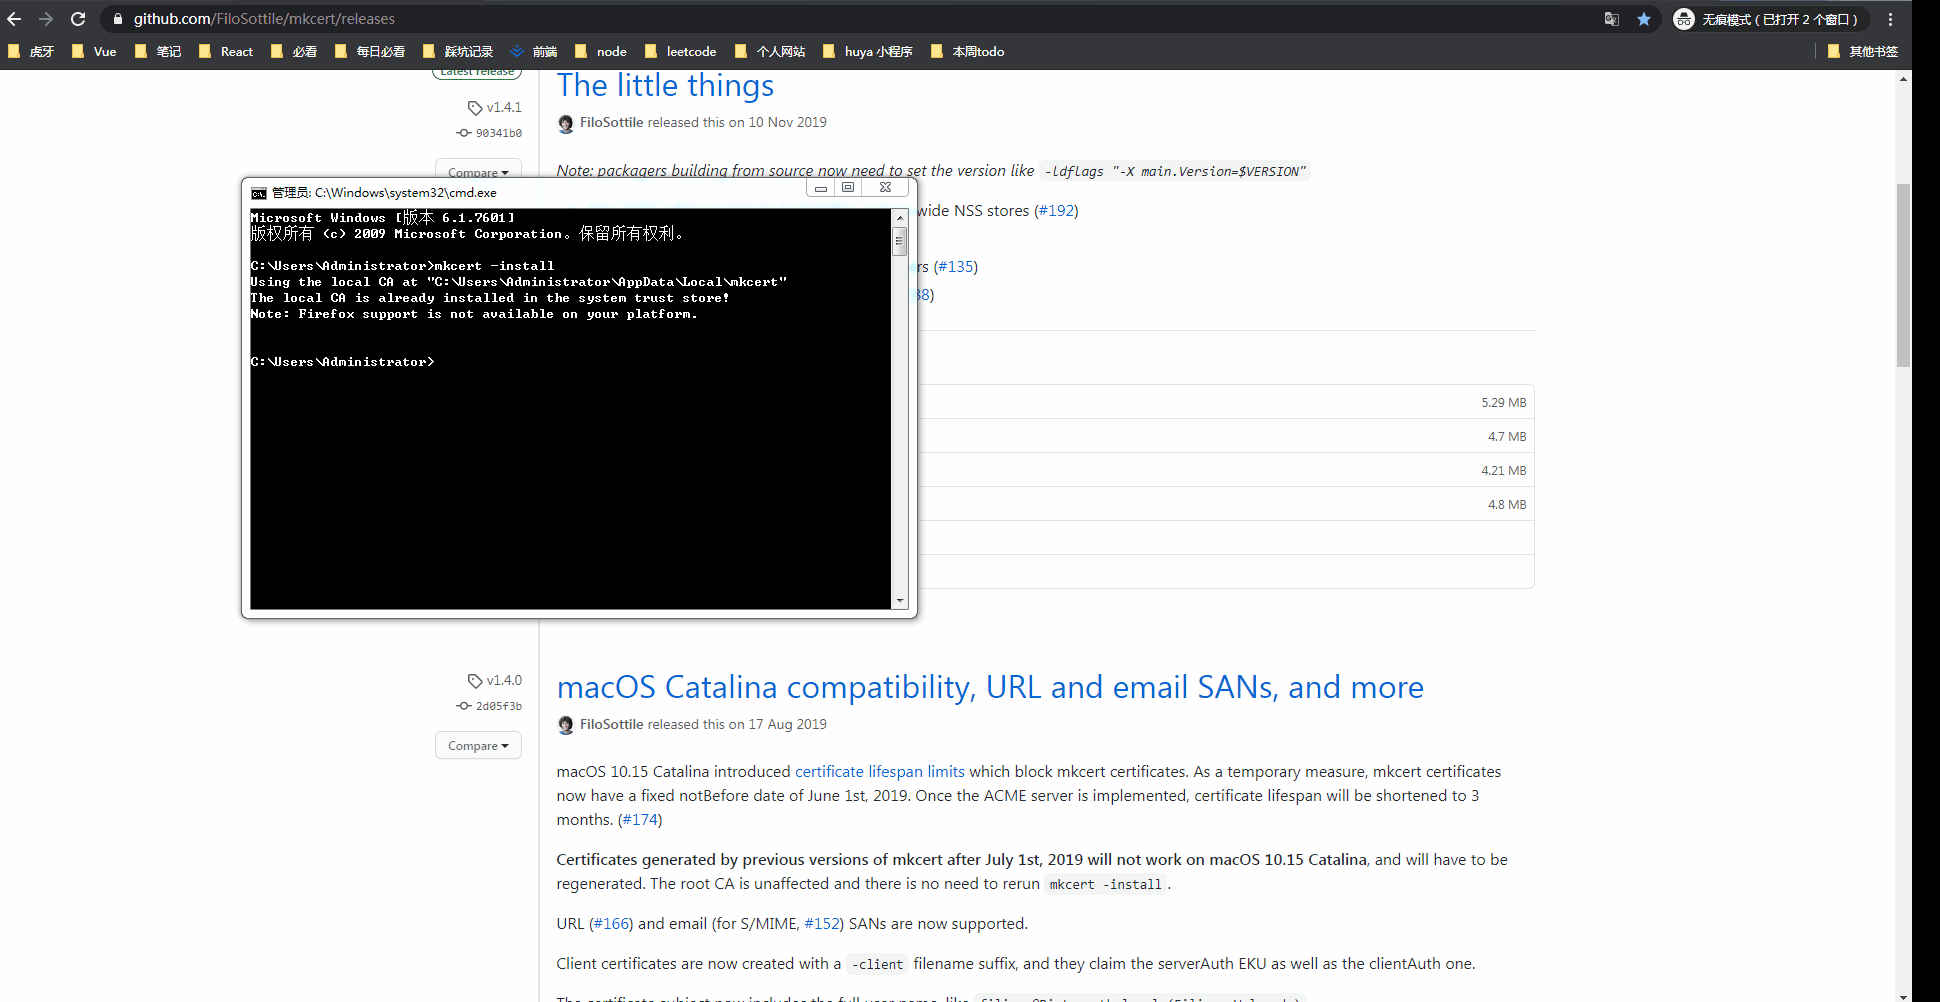This screenshot has height=1002, width=1940.
Task: Open the release titled The little things
Action: pyautogui.click(x=664, y=86)
